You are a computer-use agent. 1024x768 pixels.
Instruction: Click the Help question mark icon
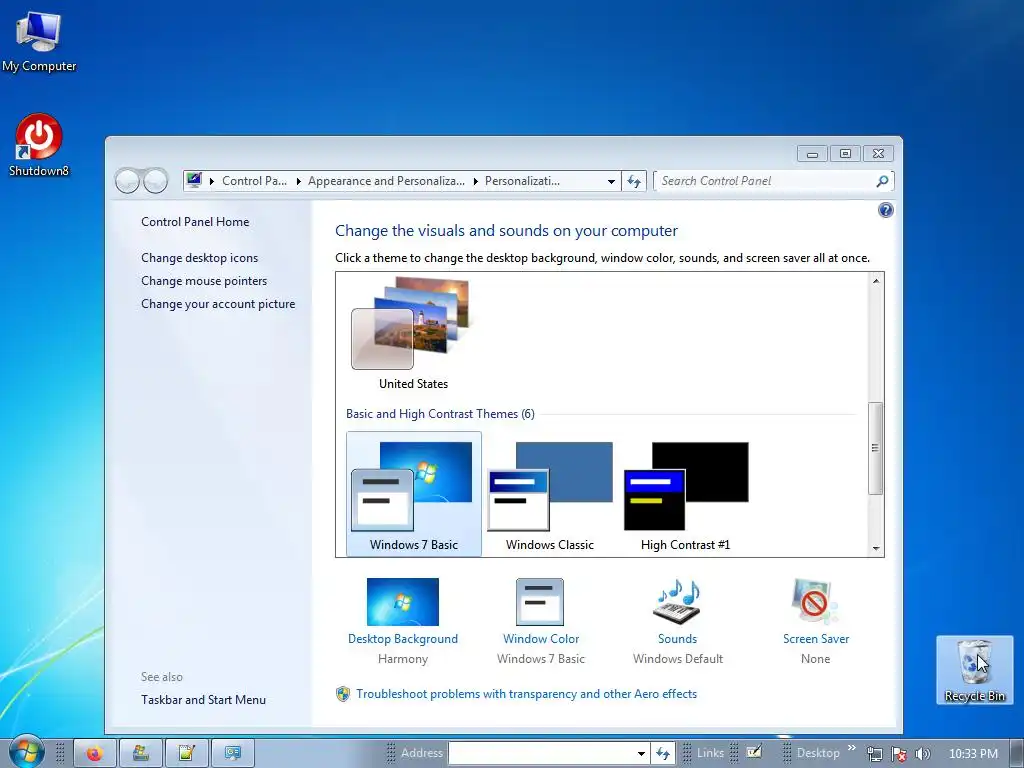(x=886, y=210)
